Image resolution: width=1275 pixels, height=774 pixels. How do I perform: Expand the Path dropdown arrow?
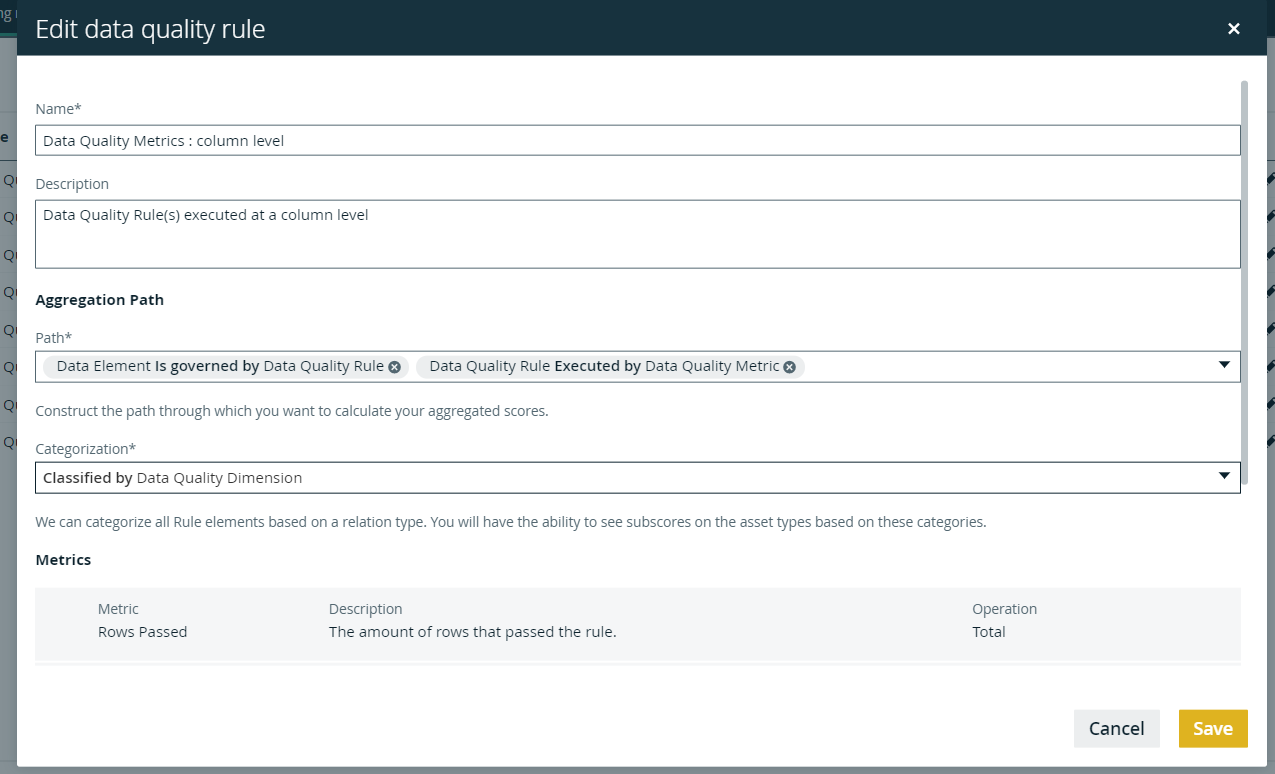pyautogui.click(x=1224, y=365)
